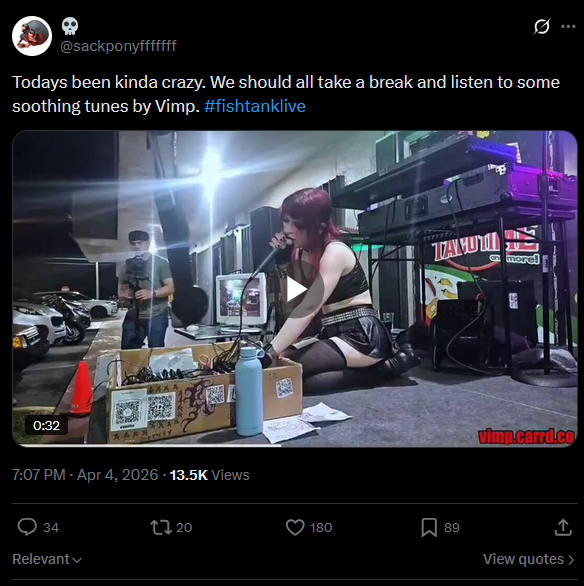Click the @sackponyfffffff handle
Viewport: 584px width, 586px height.
pyautogui.click(x=118, y=46)
